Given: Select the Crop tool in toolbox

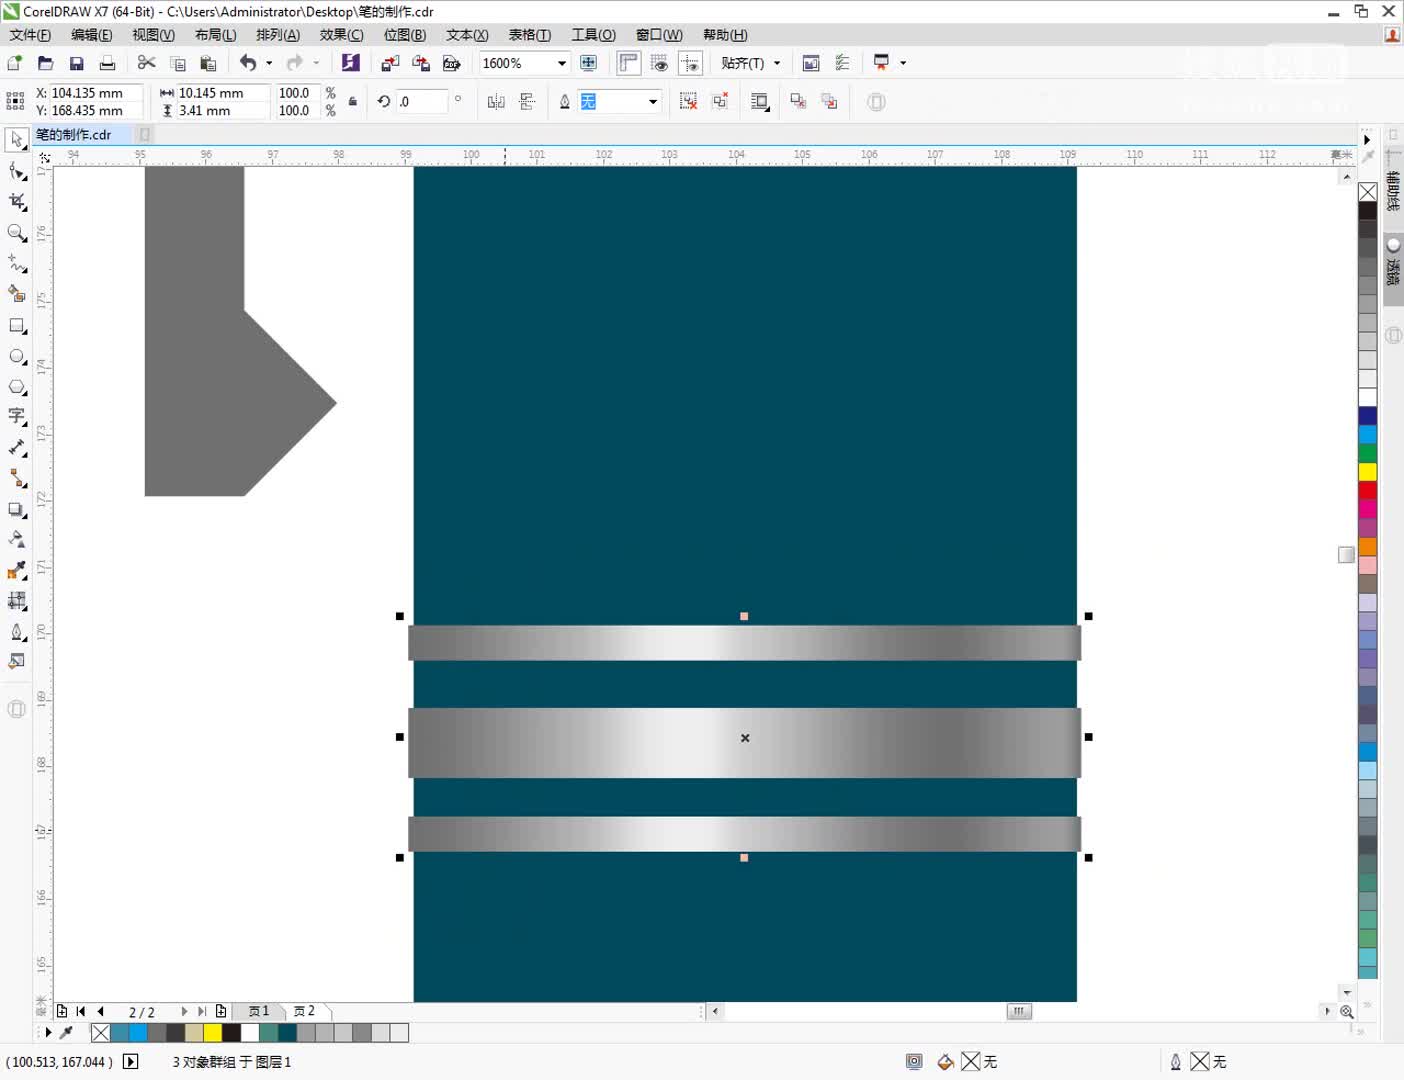Looking at the screenshot, I should point(17,202).
